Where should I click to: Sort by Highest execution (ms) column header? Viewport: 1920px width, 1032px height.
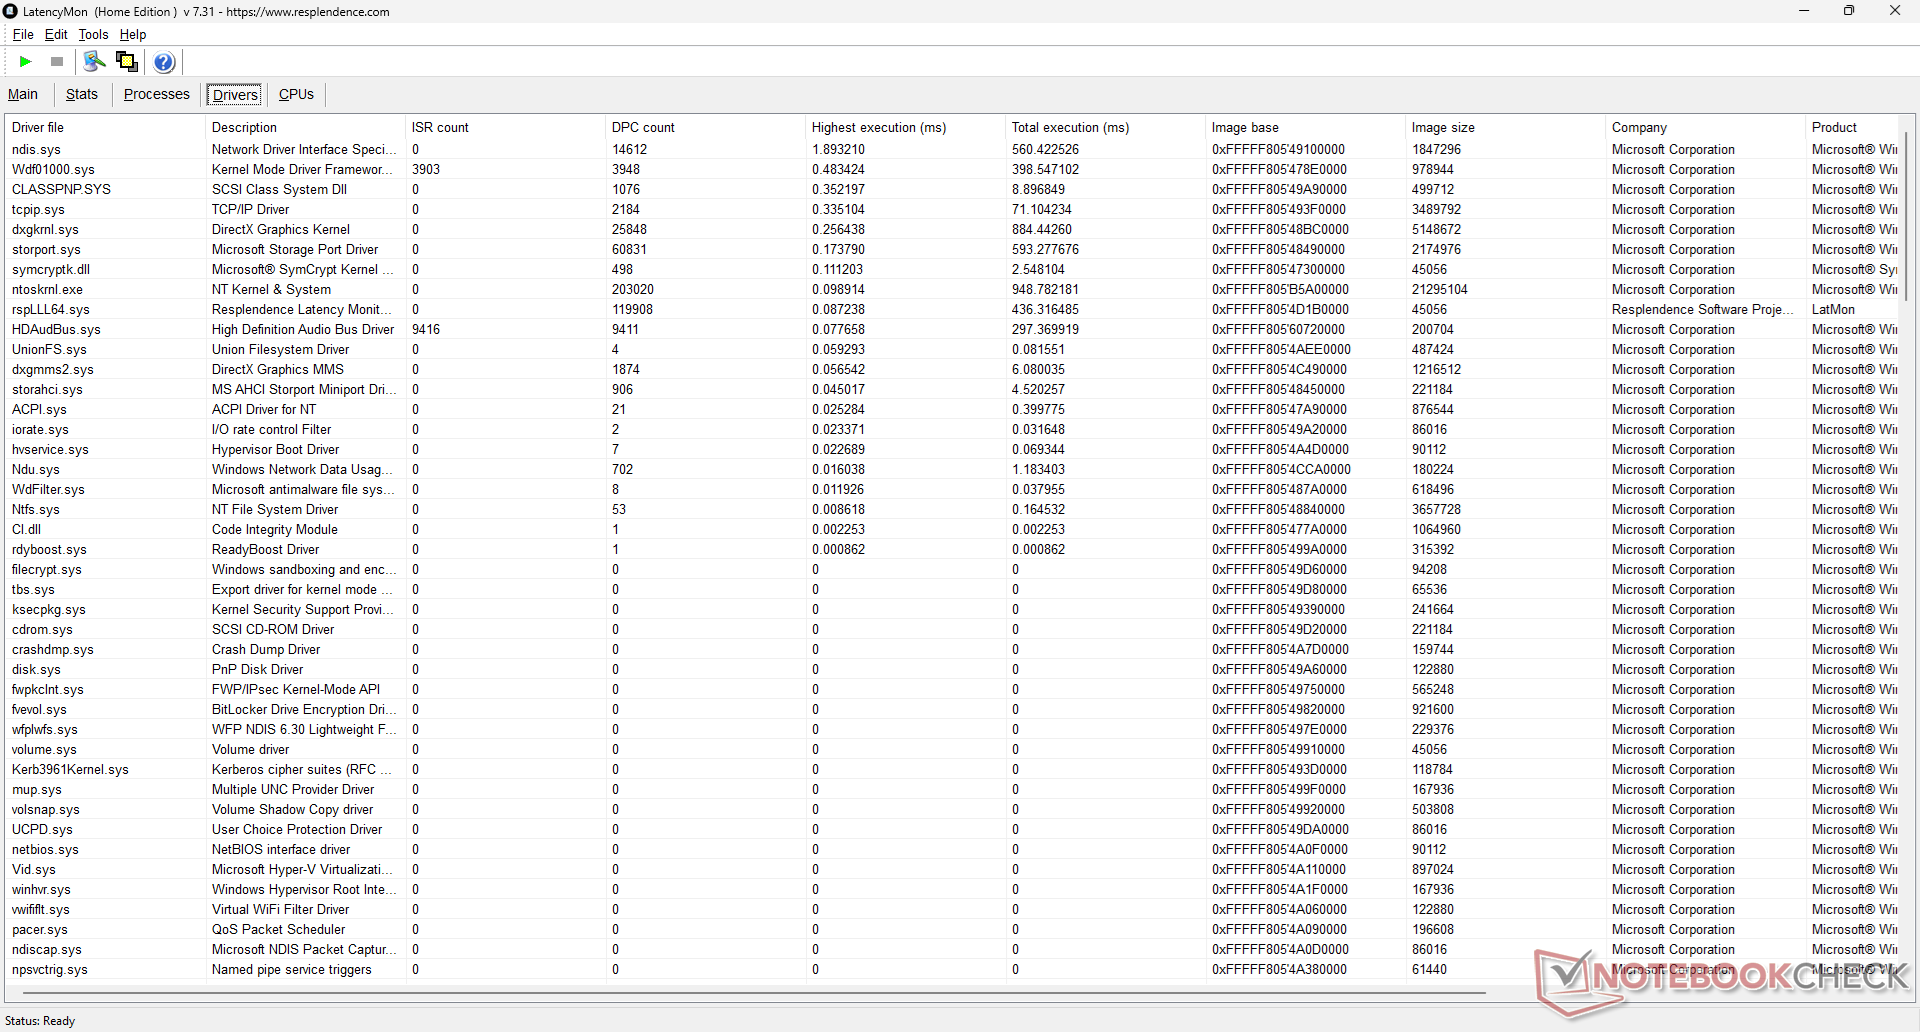[x=906, y=127]
